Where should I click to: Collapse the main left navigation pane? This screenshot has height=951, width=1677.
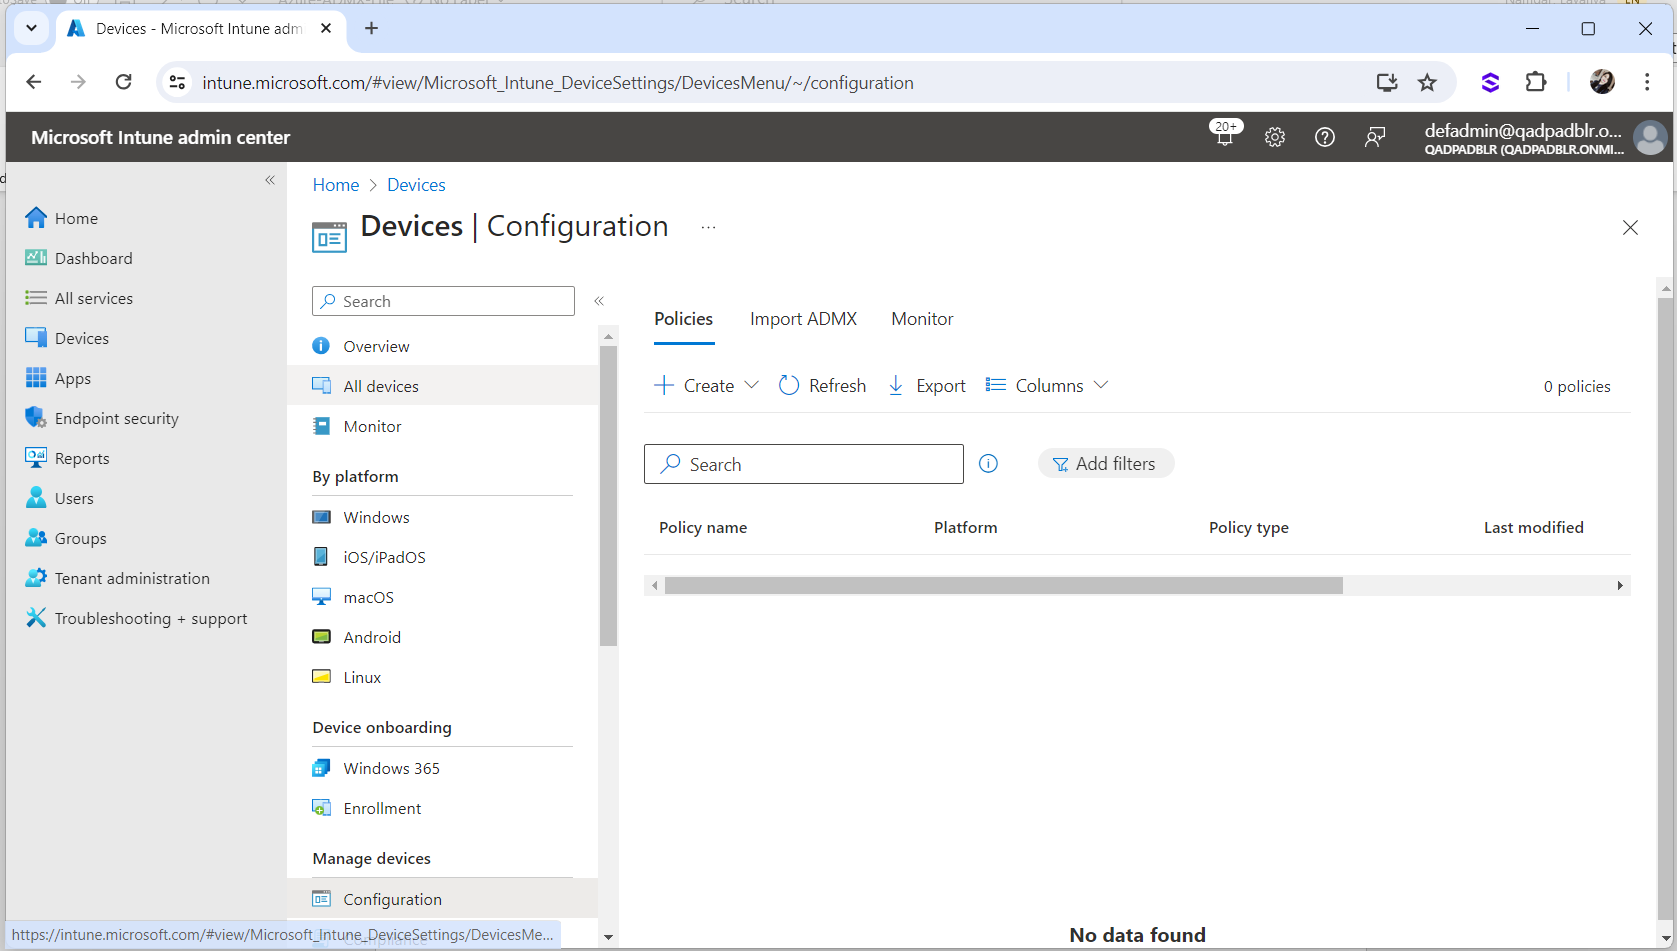[x=270, y=180]
